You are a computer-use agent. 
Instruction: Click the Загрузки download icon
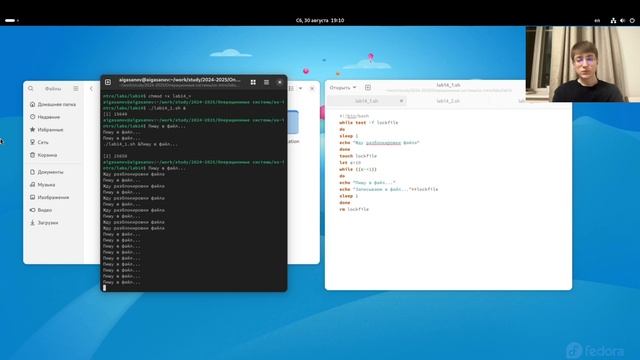click(x=32, y=223)
